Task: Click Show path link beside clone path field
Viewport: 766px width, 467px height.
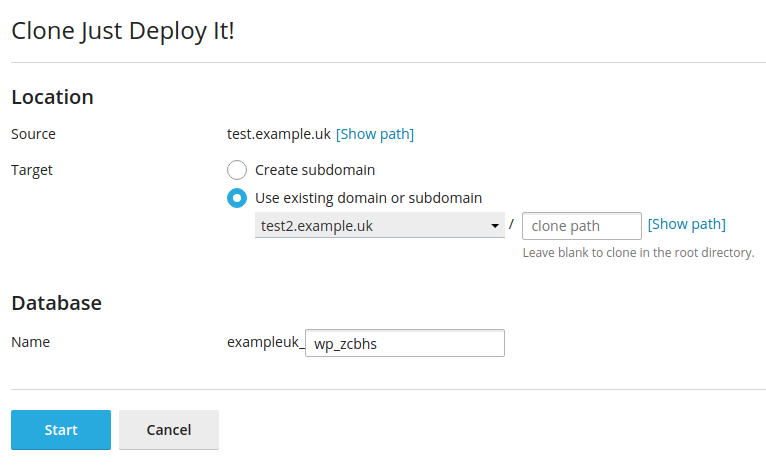Action: coord(686,224)
